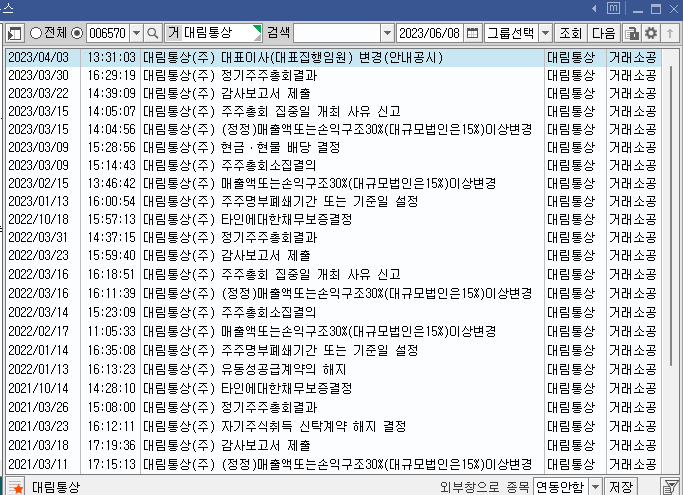Click the up arrow toolbar icon
Viewport: 683px width, 495px height.
tap(670, 33)
